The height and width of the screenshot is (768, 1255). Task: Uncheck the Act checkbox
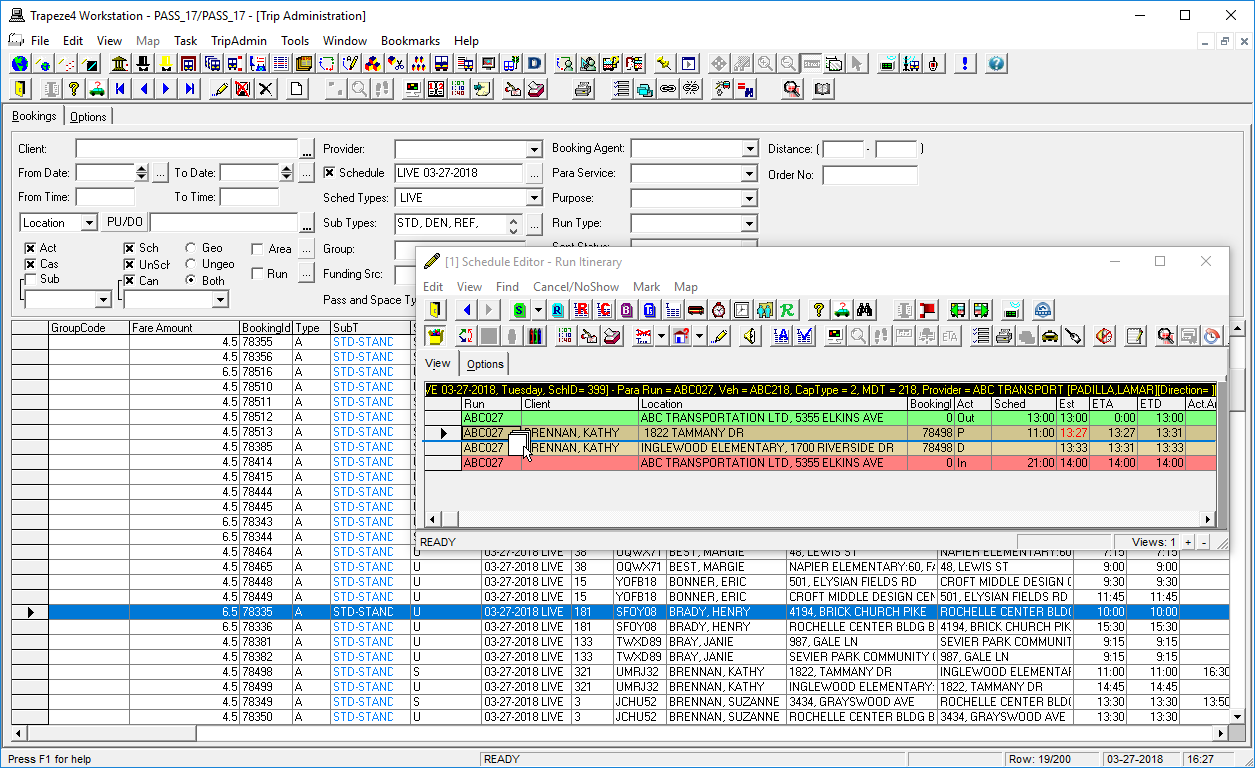pyautogui.click(x=28, y=248)
